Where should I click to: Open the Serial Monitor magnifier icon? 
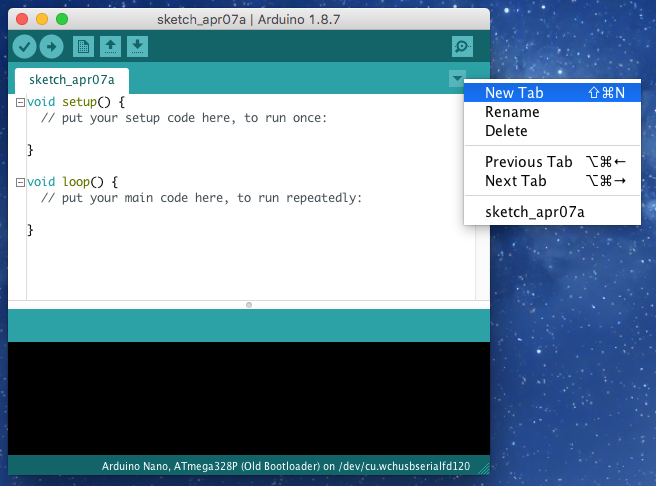[x=462, y=46]
